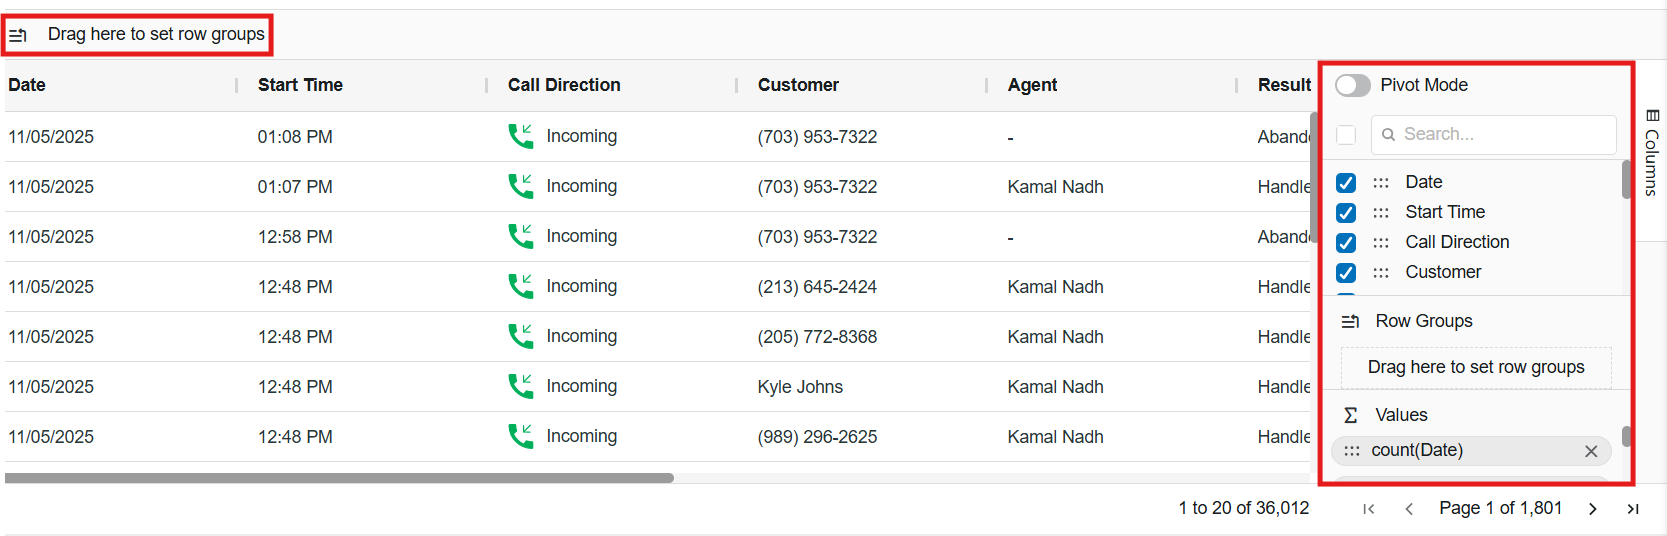Toggle the select-all columns checkbox

1346,135
